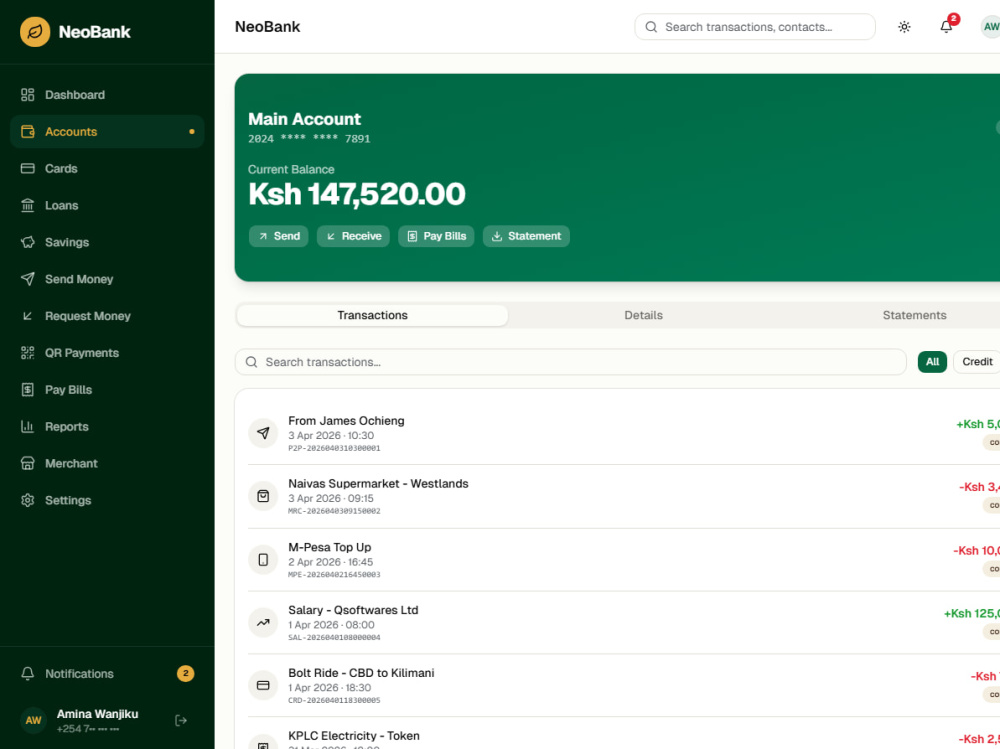Select the Credit filter chip
This screenshot has width=1000, height=749.
(x=976, y=362)
